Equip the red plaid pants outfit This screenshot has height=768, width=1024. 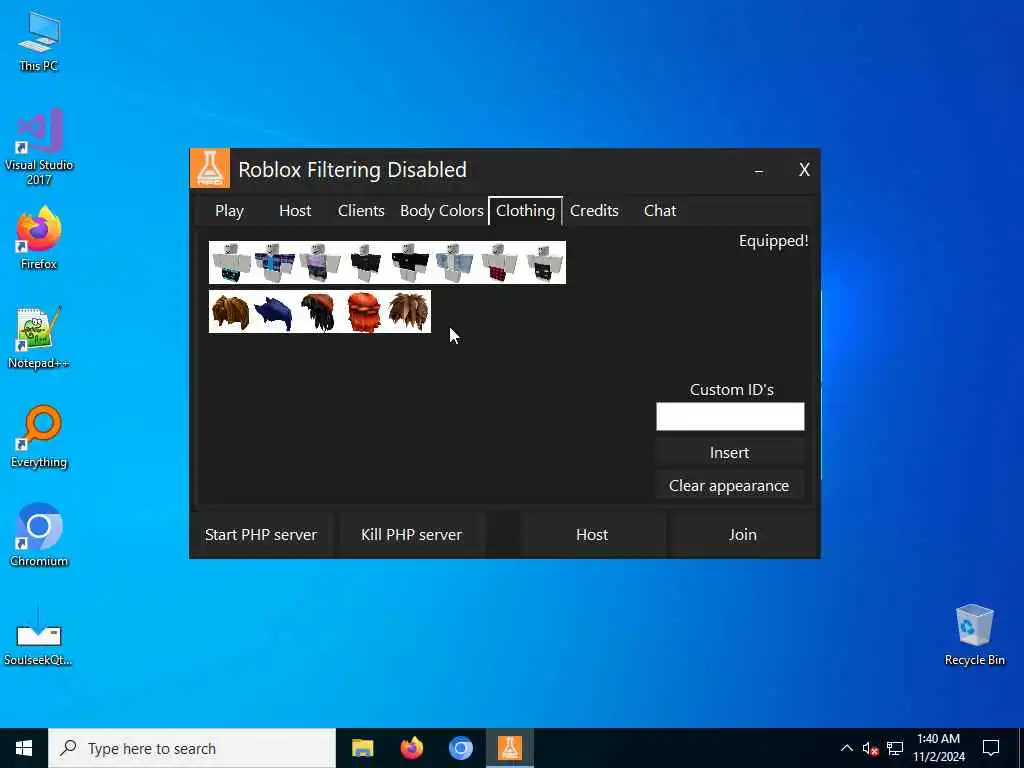point(499,263)
